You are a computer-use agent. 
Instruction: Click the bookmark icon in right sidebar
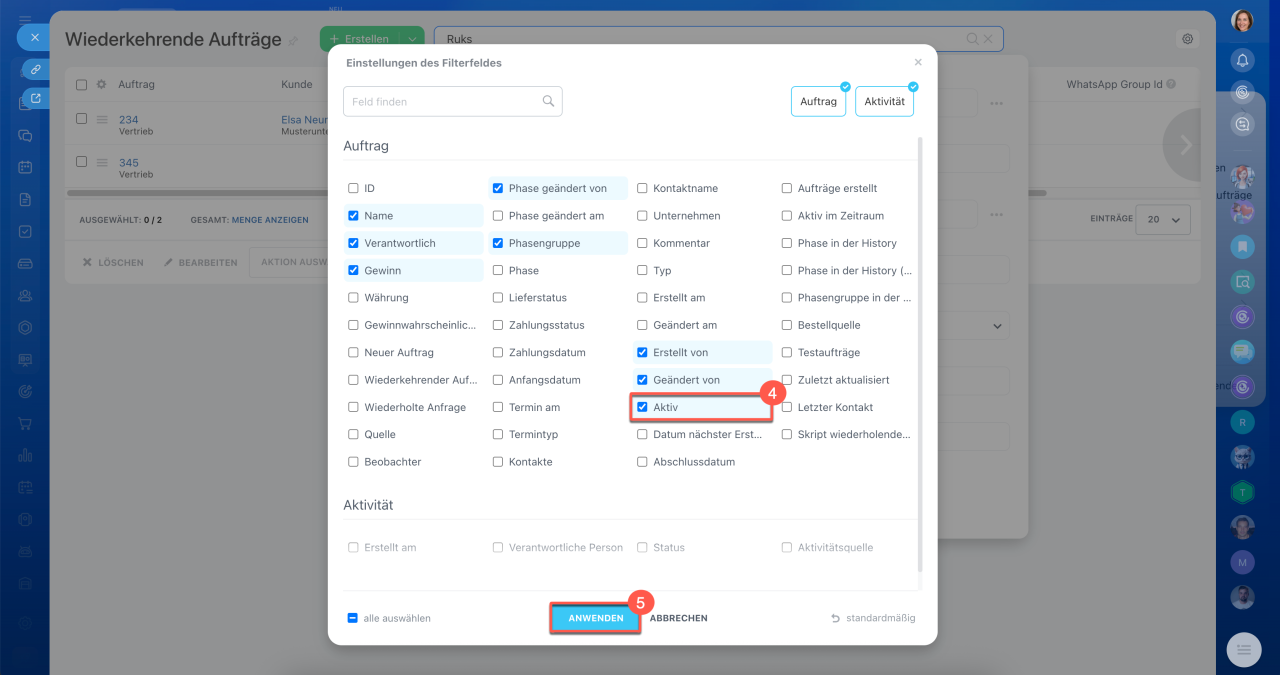click(1242, 246)
